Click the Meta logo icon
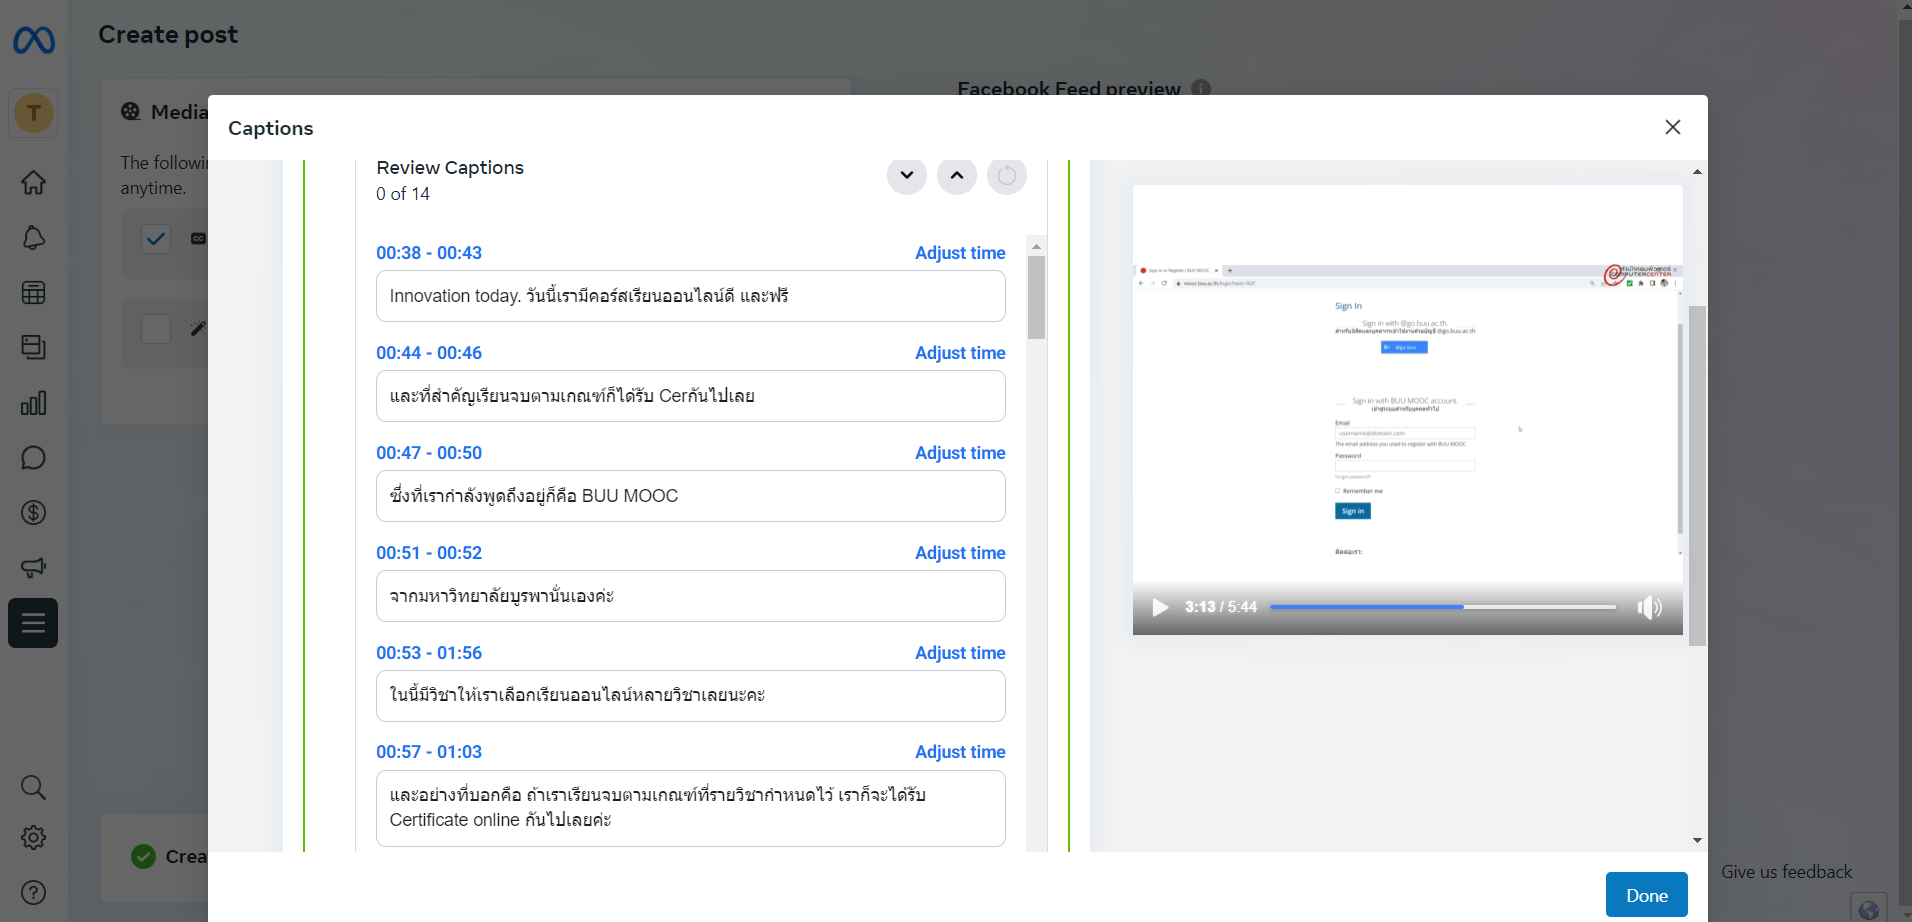This screenshot has width=1912, height=922. click(x=34, y=40)
